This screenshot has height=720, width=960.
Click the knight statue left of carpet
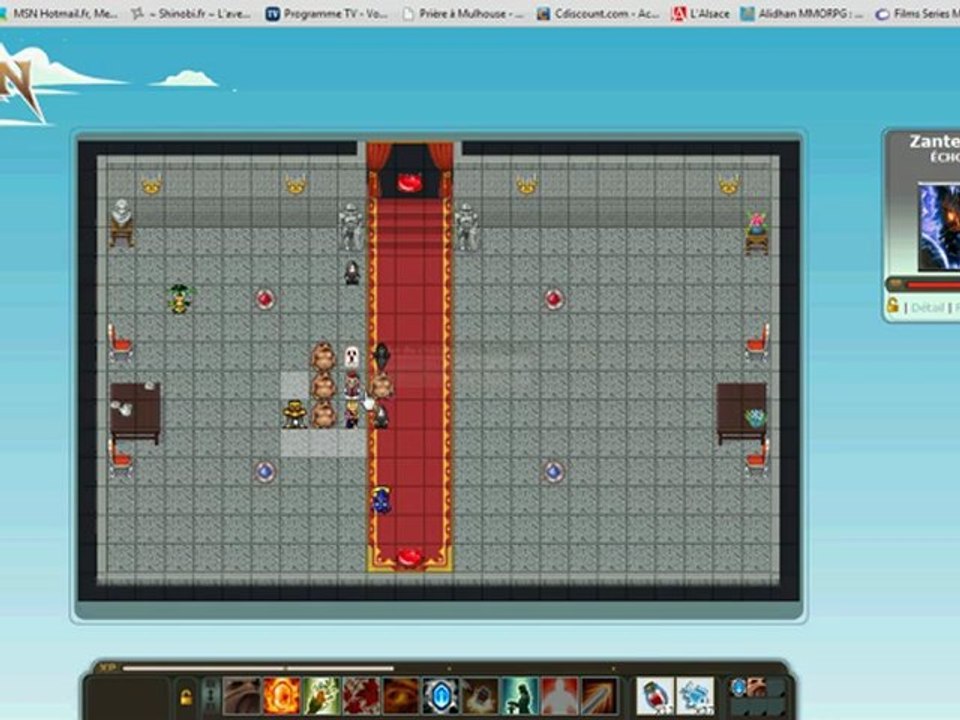point(351,227)
